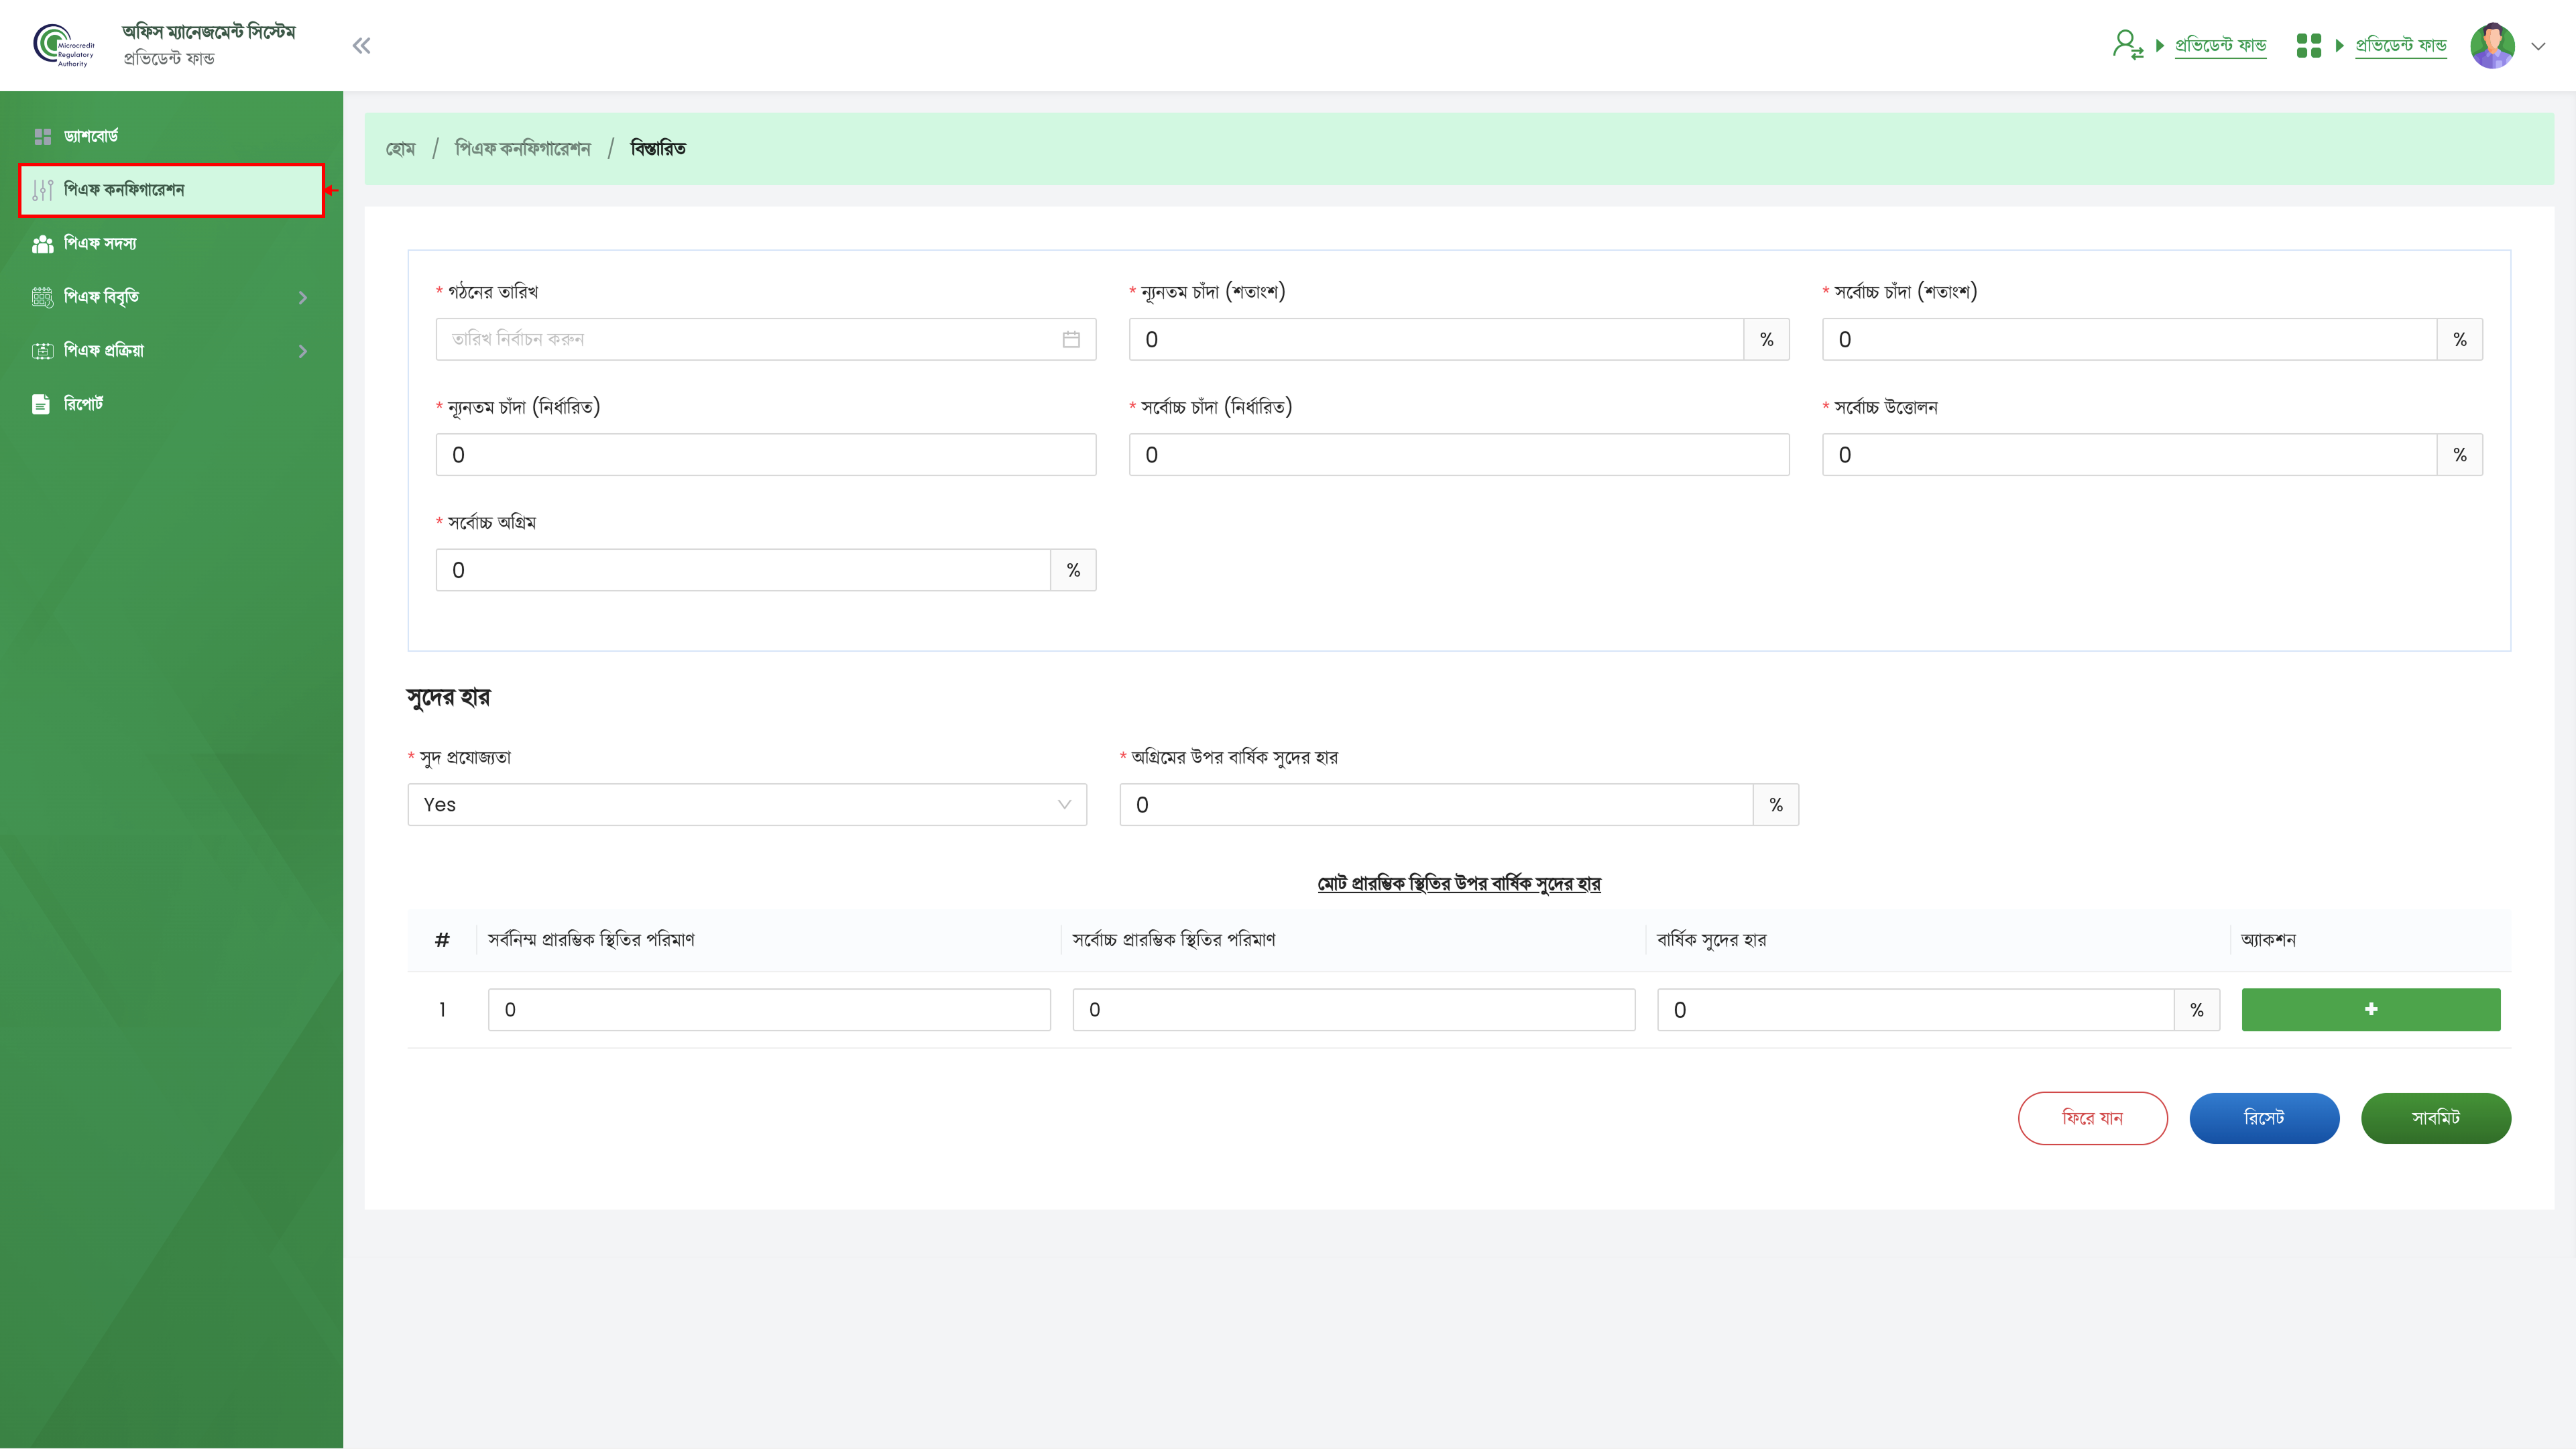Click অফিস ম্যানেজমেন্ট সিস্টেম title text
This screenshot has width=2576, height=1449.
point(209,32)
